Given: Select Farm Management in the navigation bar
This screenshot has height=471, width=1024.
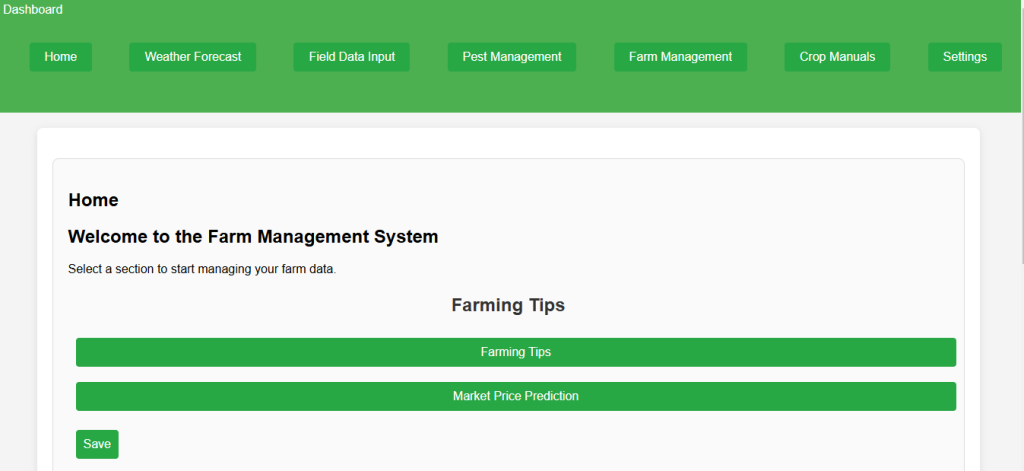Looking at the screenshot, I should [680, 57].
